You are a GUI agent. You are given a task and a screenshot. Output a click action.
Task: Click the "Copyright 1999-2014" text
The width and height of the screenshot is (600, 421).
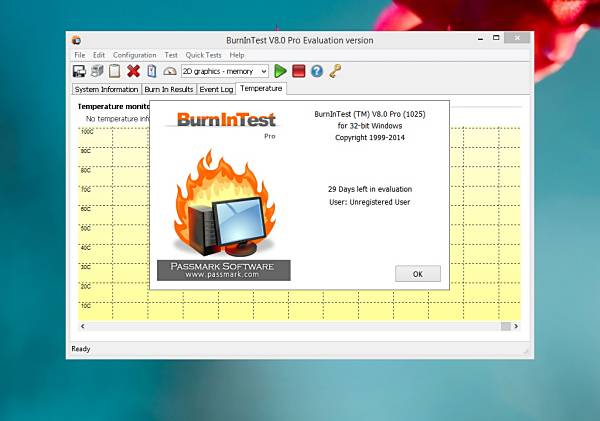(370, 137)
